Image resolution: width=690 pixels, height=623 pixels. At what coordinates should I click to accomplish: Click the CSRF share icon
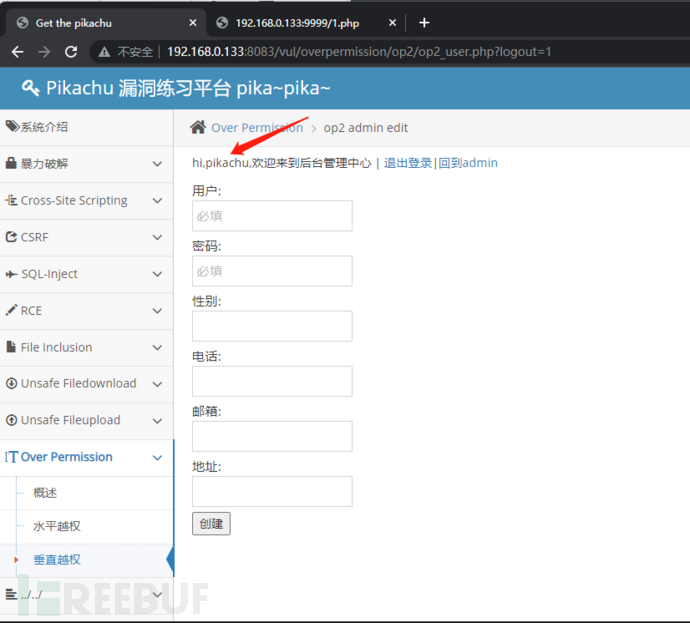coord(11,237)
